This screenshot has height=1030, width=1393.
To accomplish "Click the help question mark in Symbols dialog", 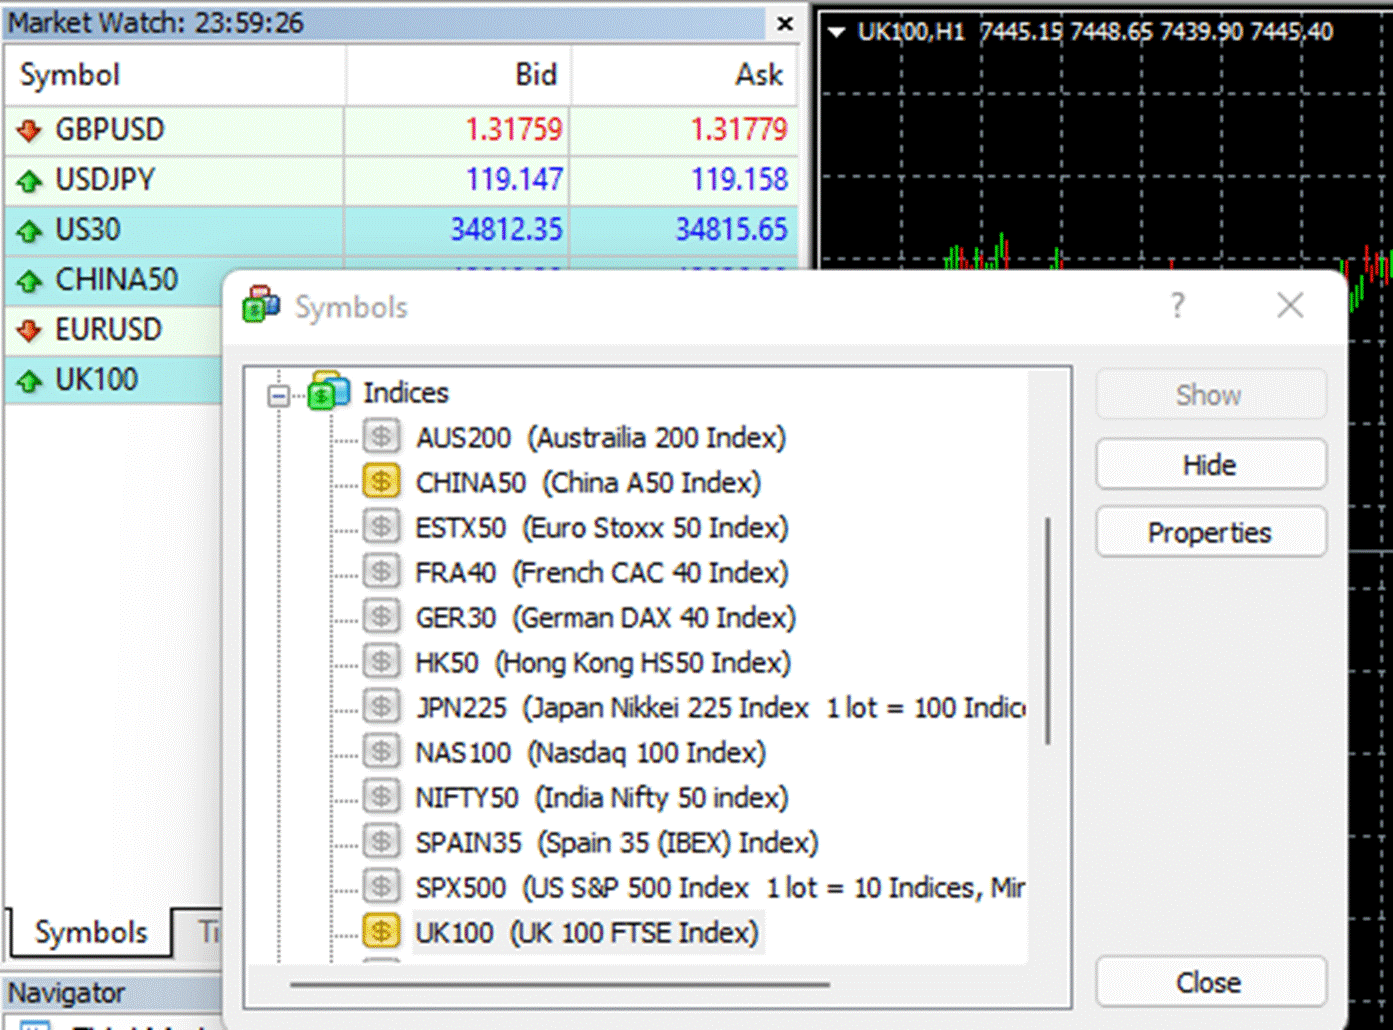I will pos(1178,305).
